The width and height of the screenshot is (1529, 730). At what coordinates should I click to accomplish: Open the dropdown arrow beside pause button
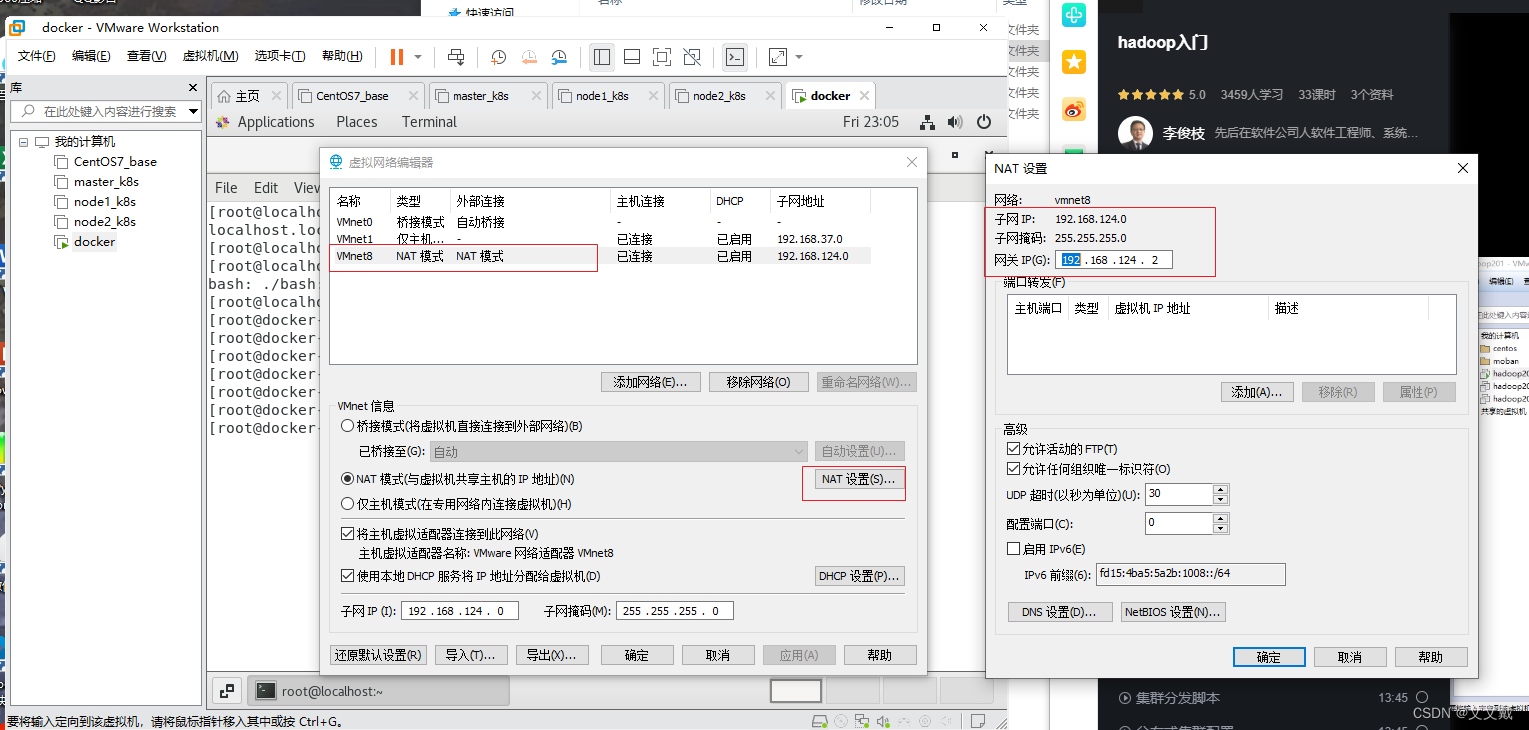pos(418,57)
